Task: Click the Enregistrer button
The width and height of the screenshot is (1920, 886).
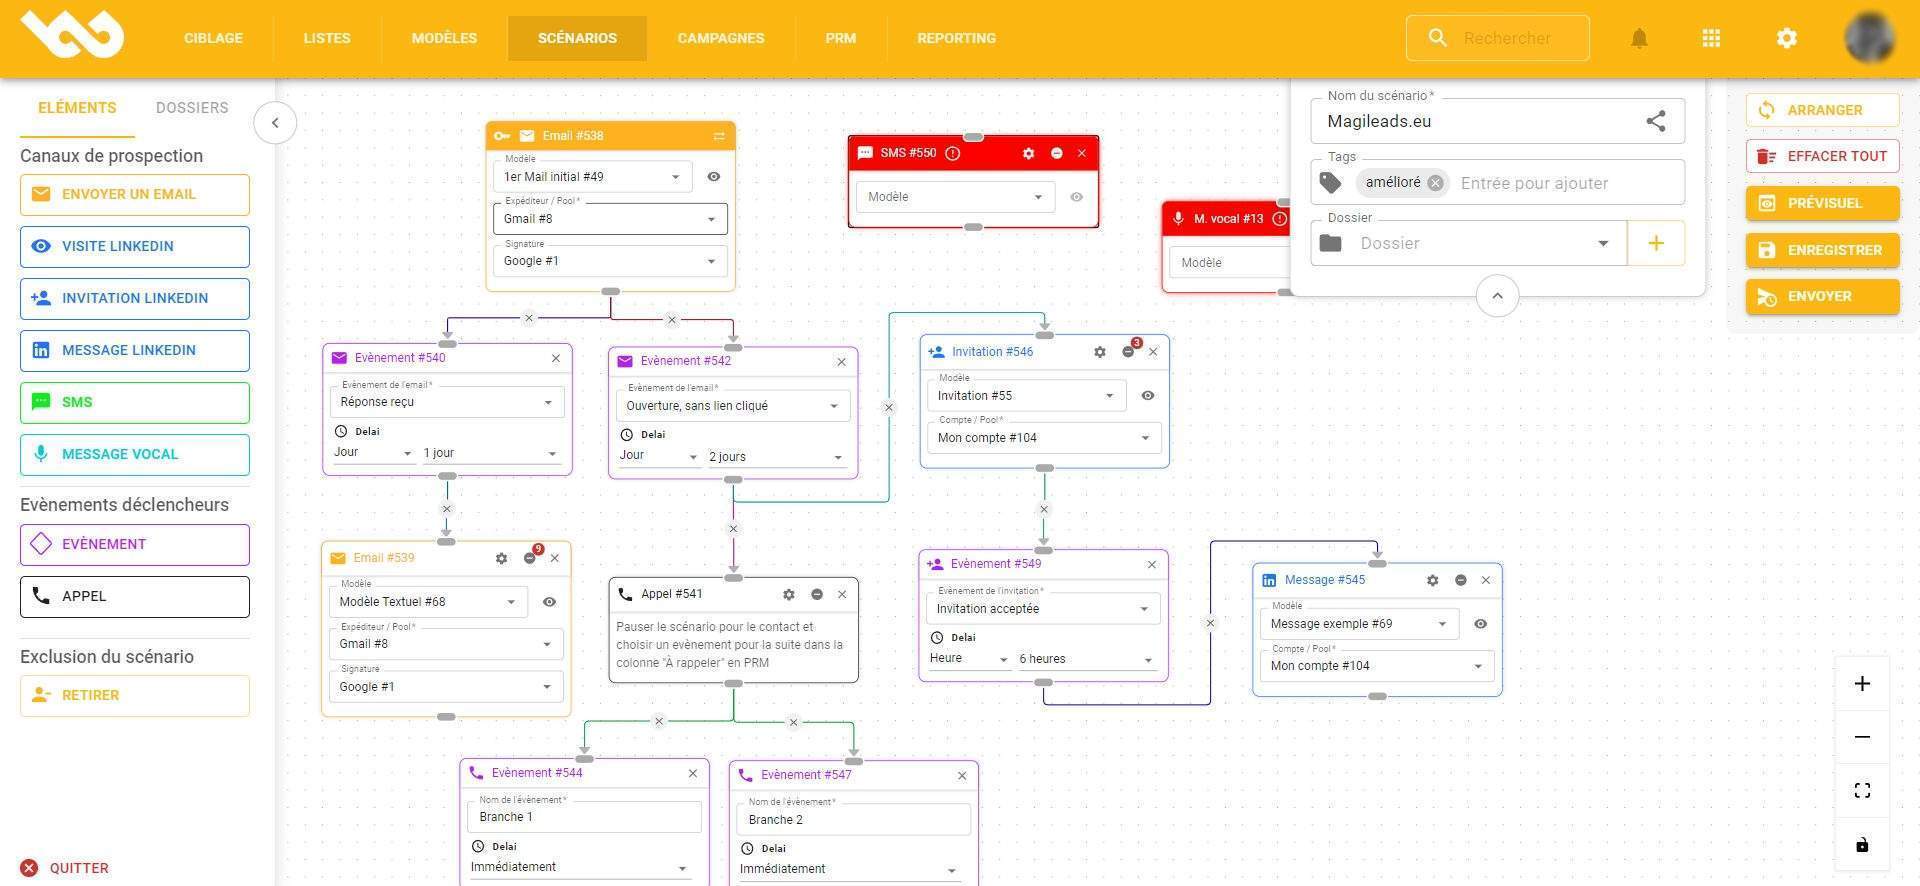Action: coord(1822,250)
